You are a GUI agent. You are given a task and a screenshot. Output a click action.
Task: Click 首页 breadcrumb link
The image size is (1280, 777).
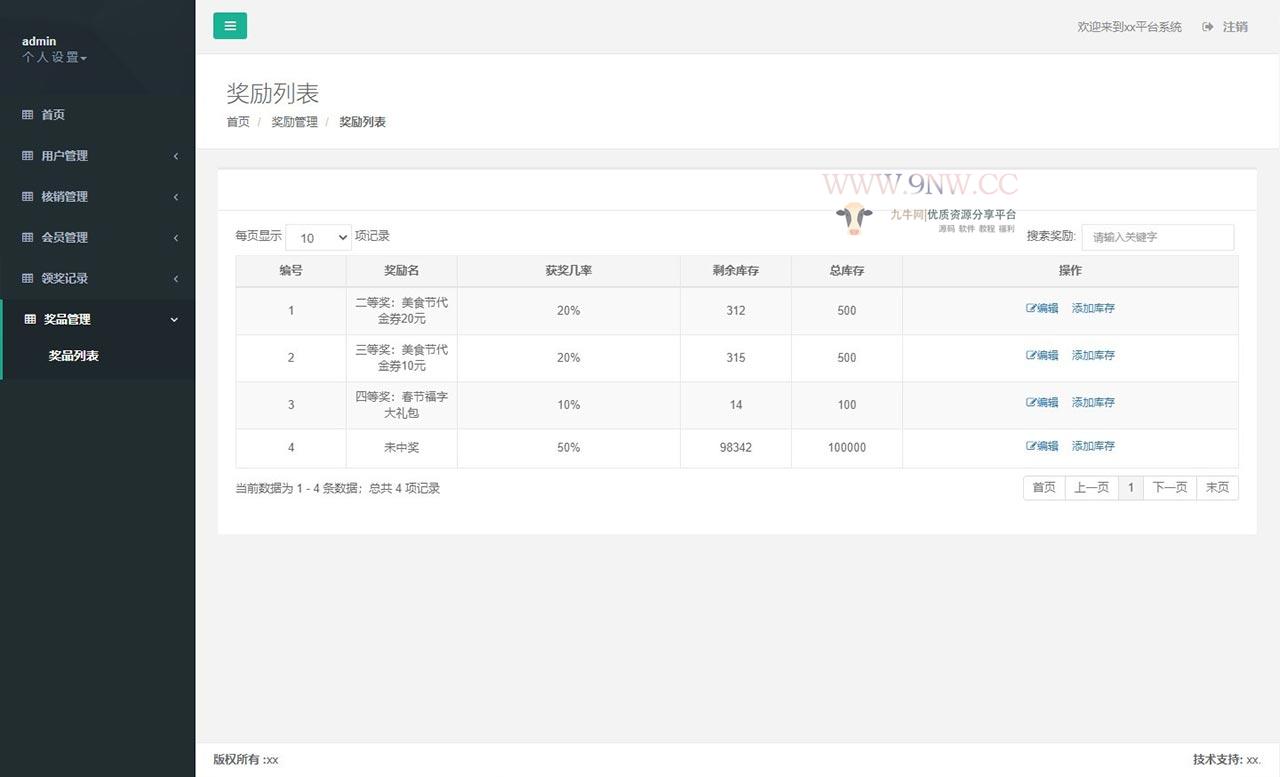238,122
